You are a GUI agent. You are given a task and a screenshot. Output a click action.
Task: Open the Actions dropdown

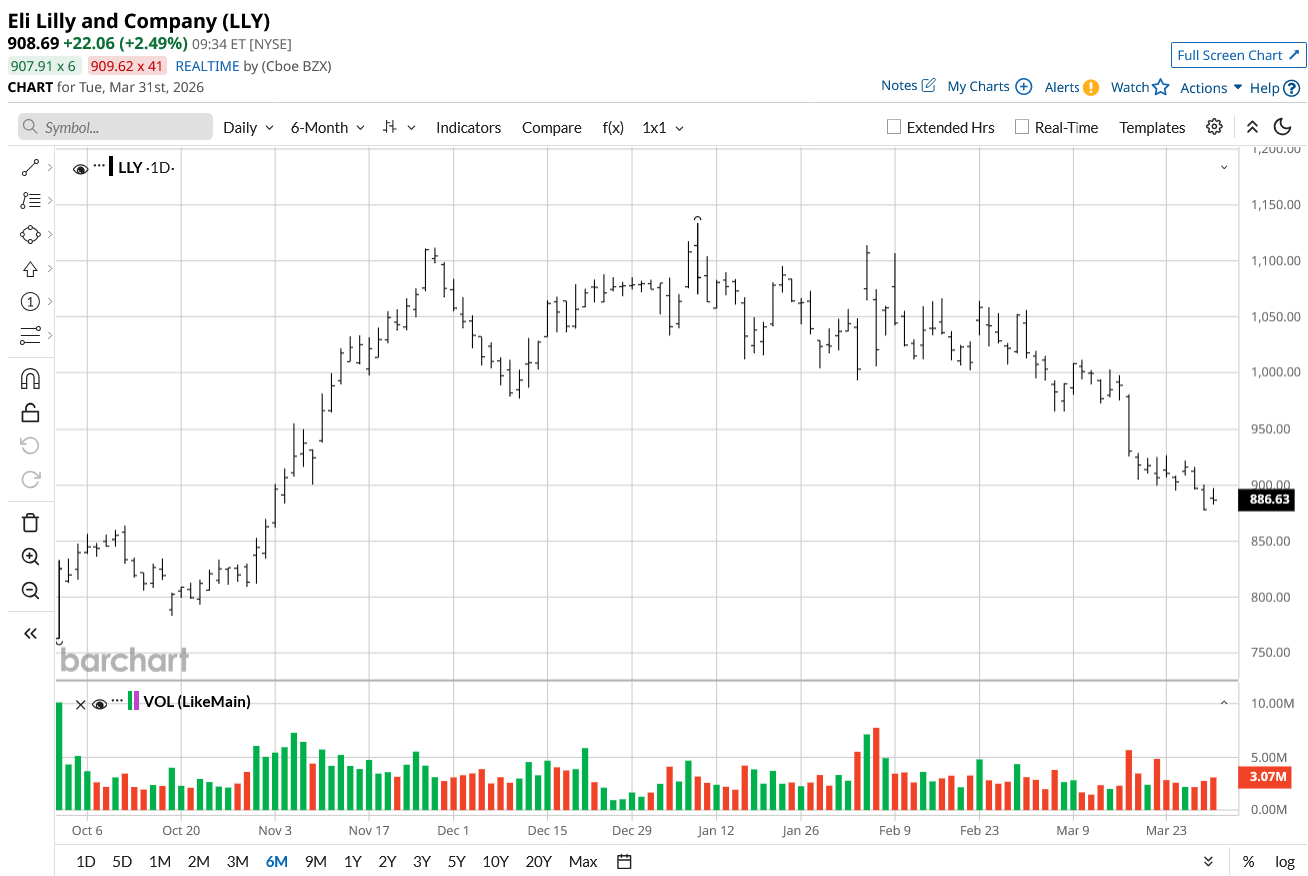coord(1211,88)
